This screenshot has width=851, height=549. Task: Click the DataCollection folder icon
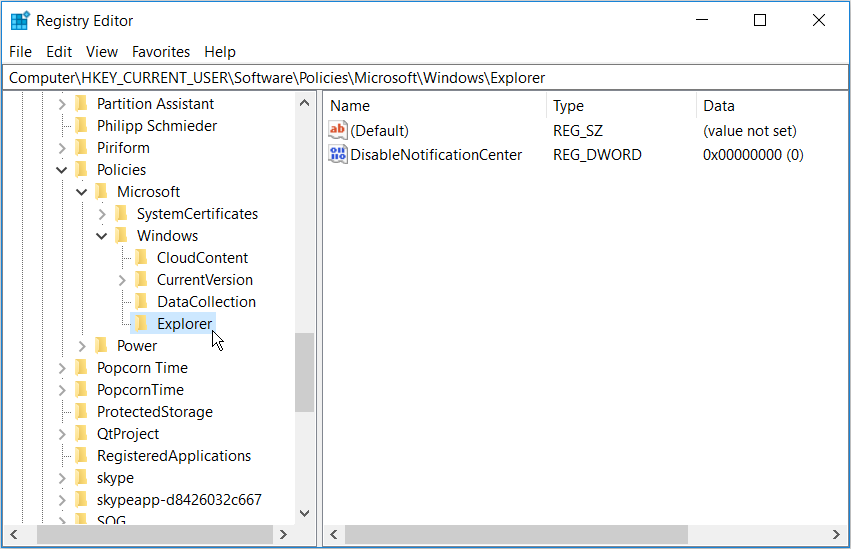point(142,301)
